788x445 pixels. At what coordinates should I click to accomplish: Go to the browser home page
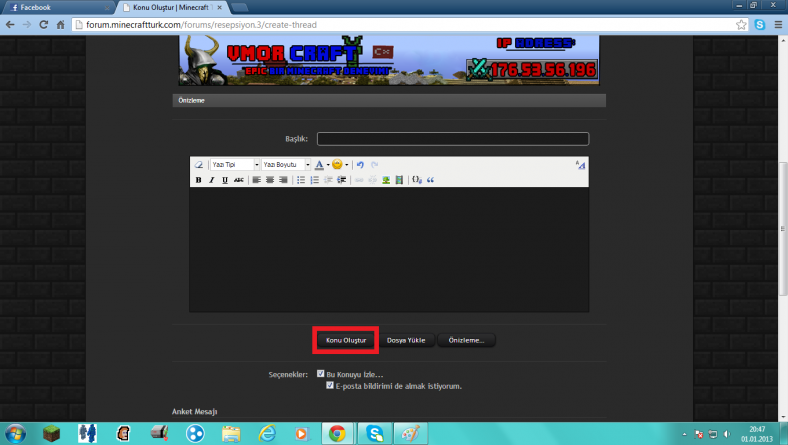pyautogui.click(x=60, y=25)
